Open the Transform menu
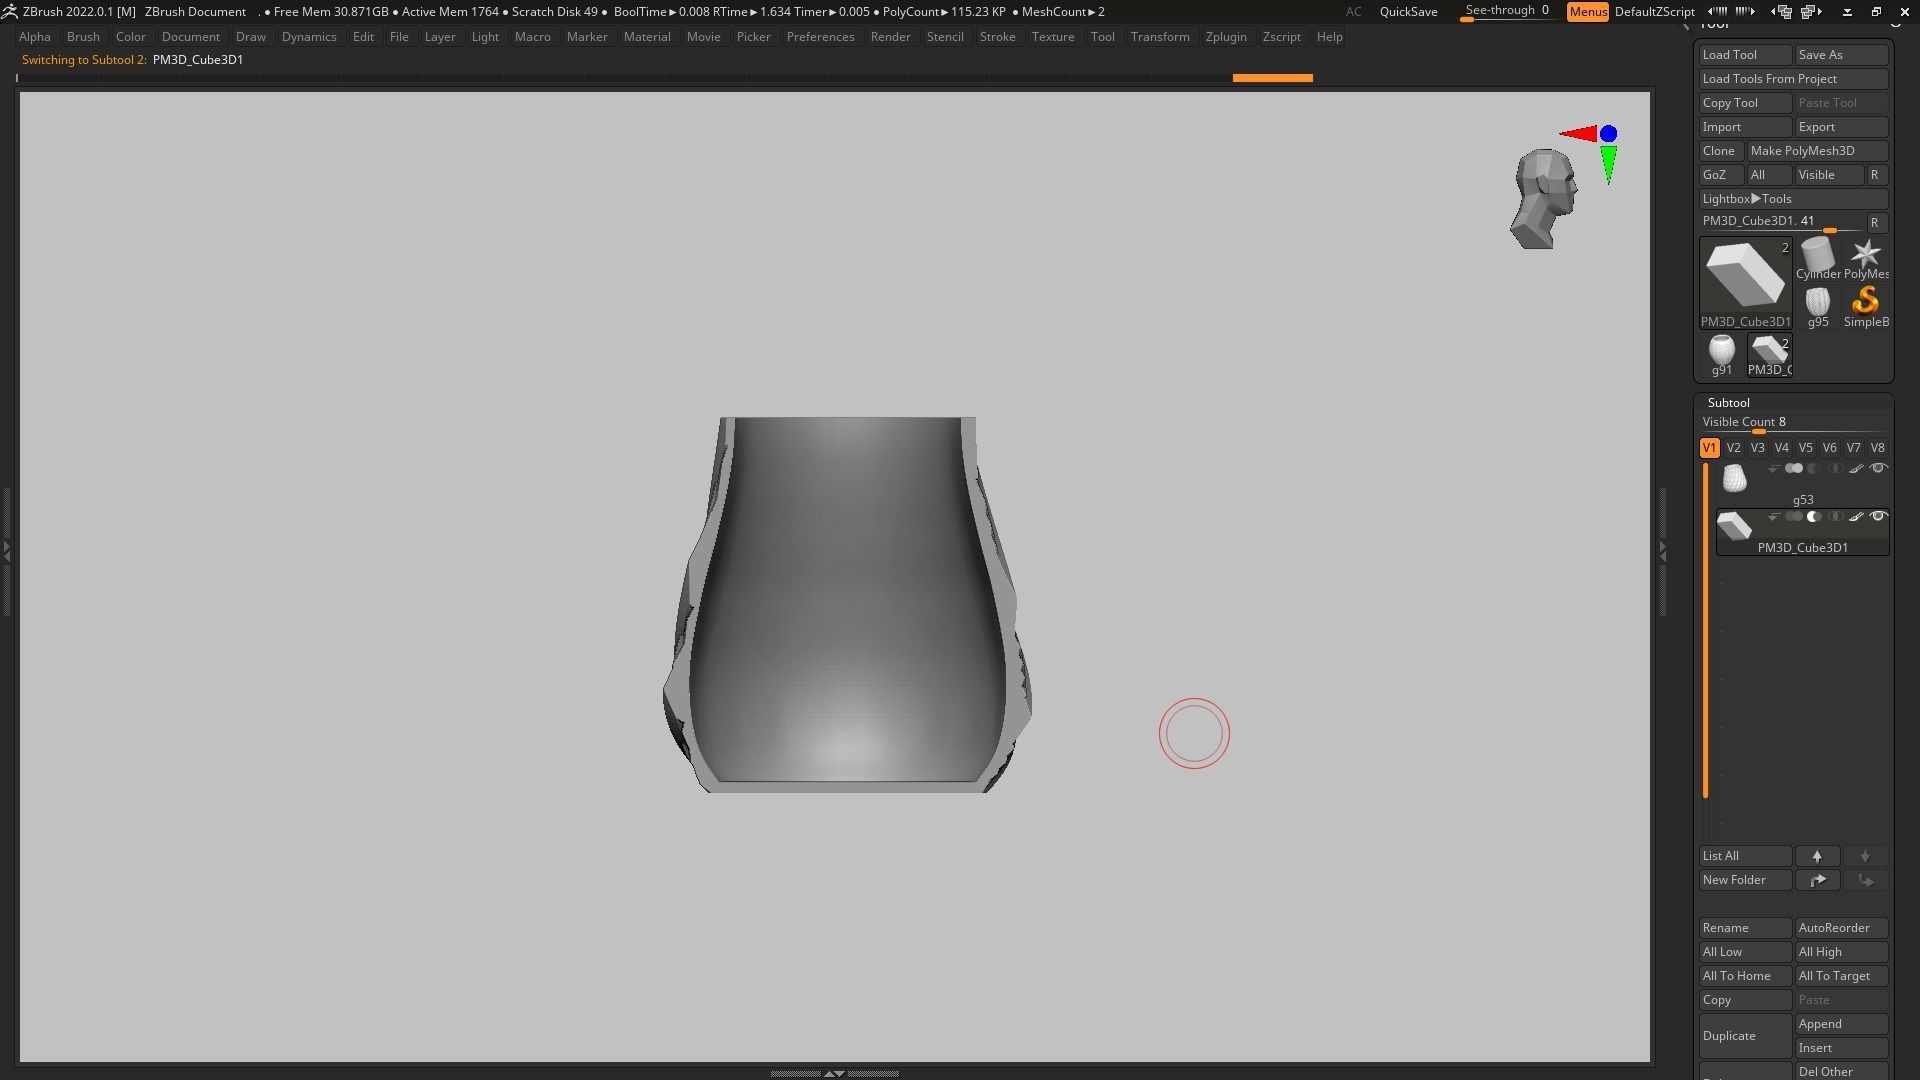Screen dimensions: 1920x1080 point(1160,37)
